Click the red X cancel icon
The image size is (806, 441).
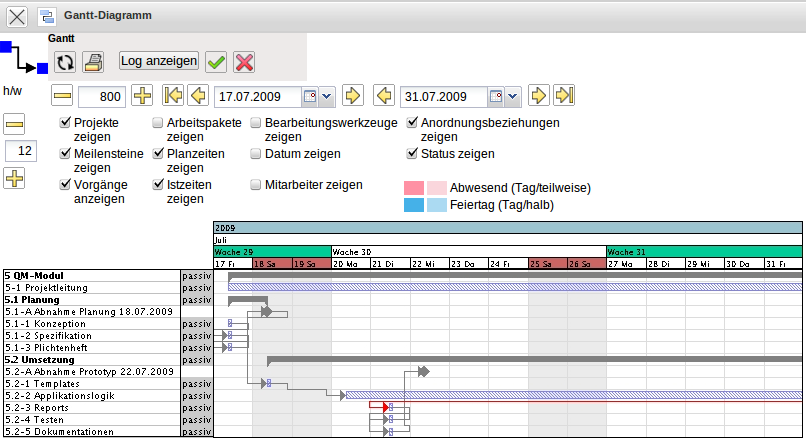(x=244, y=62)
